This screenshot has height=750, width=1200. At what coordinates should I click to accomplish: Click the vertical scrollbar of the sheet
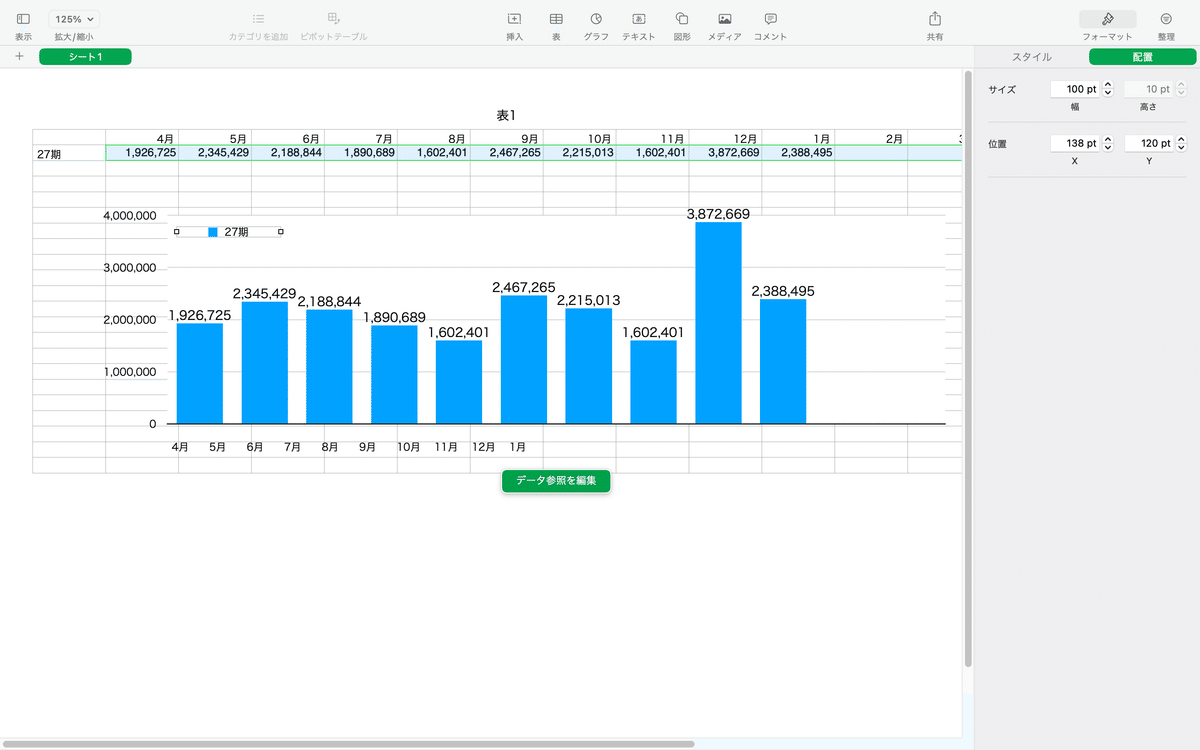pos(967,369)
